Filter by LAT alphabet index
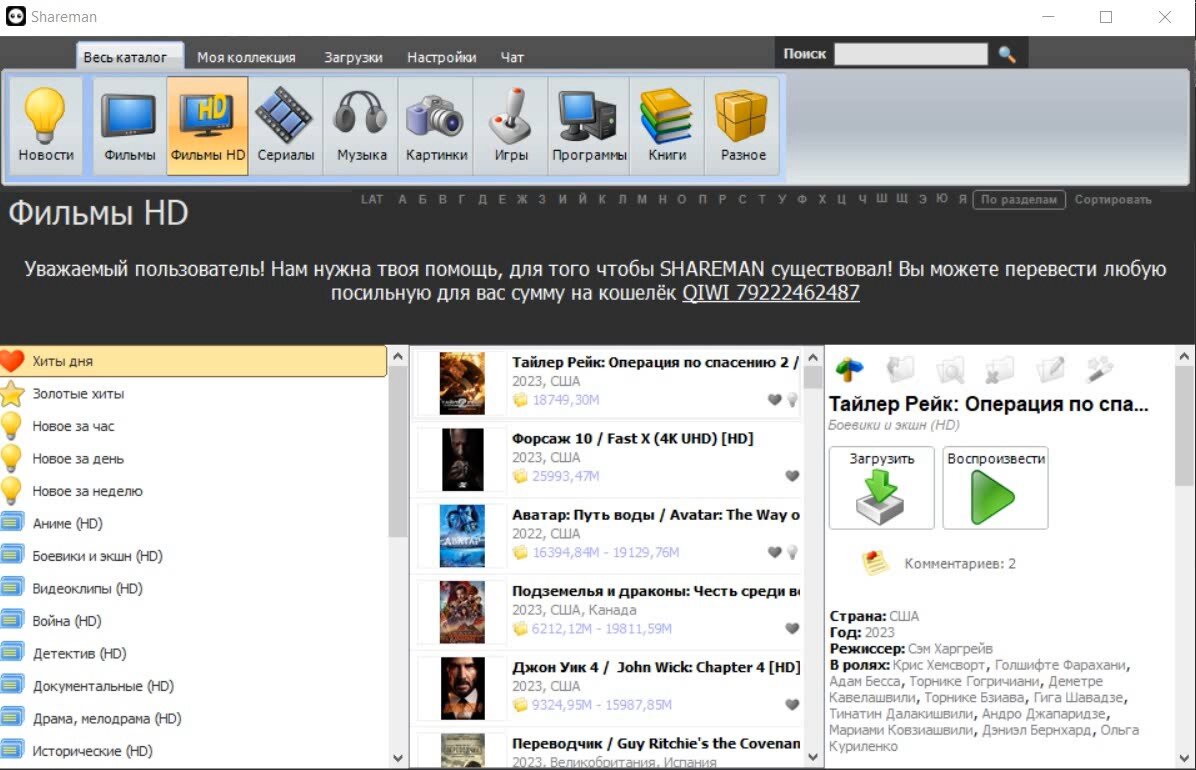 click(372, 199)
